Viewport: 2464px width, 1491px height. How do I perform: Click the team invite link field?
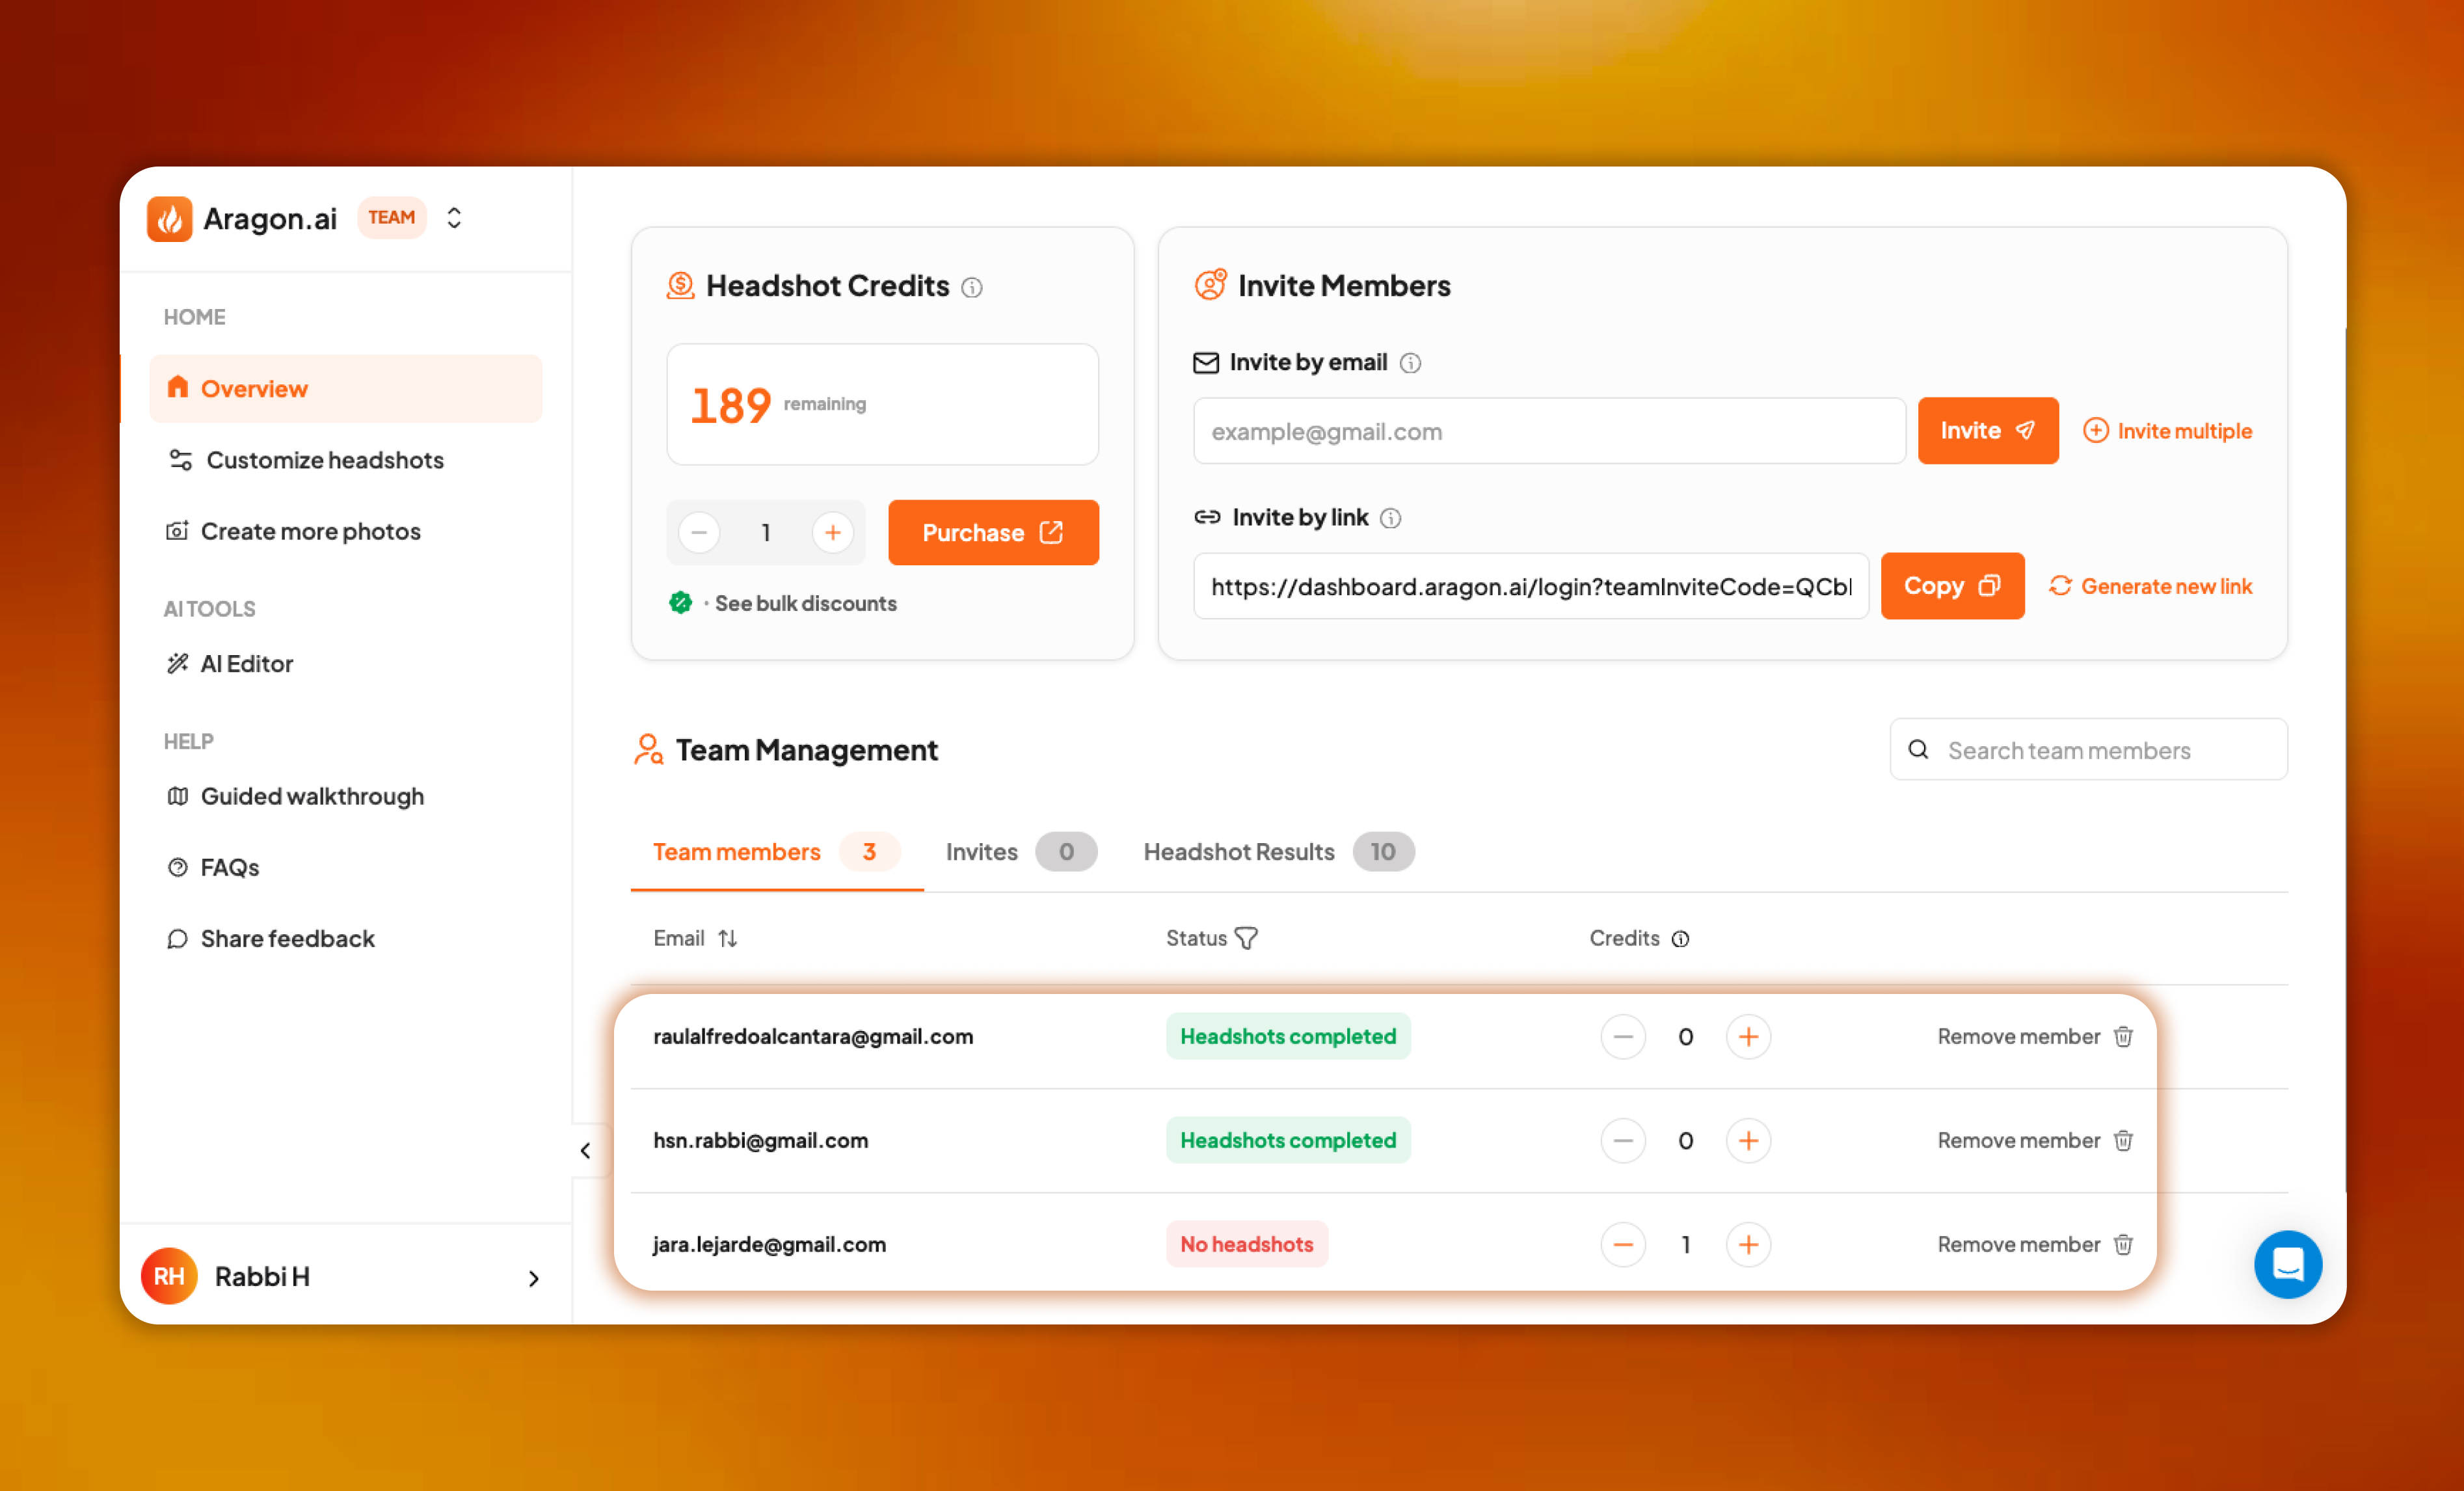point(1531,586)
